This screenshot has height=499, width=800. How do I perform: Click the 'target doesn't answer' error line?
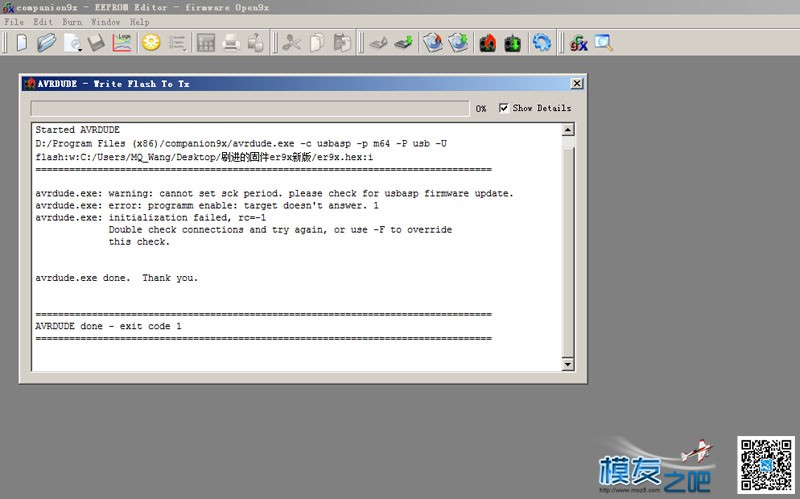(207, 206)
